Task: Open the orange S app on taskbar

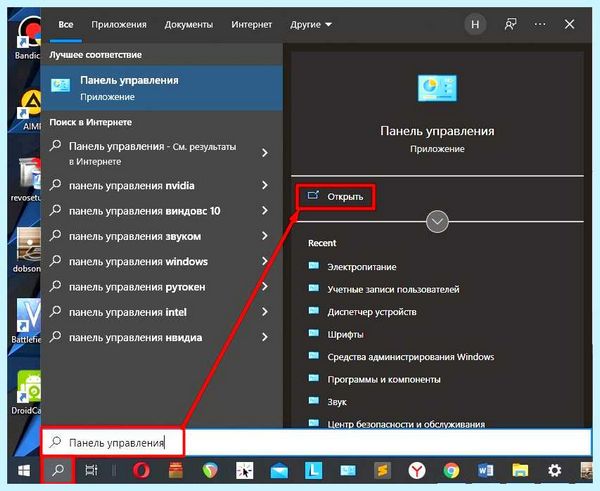Action: tap(382, 470)
